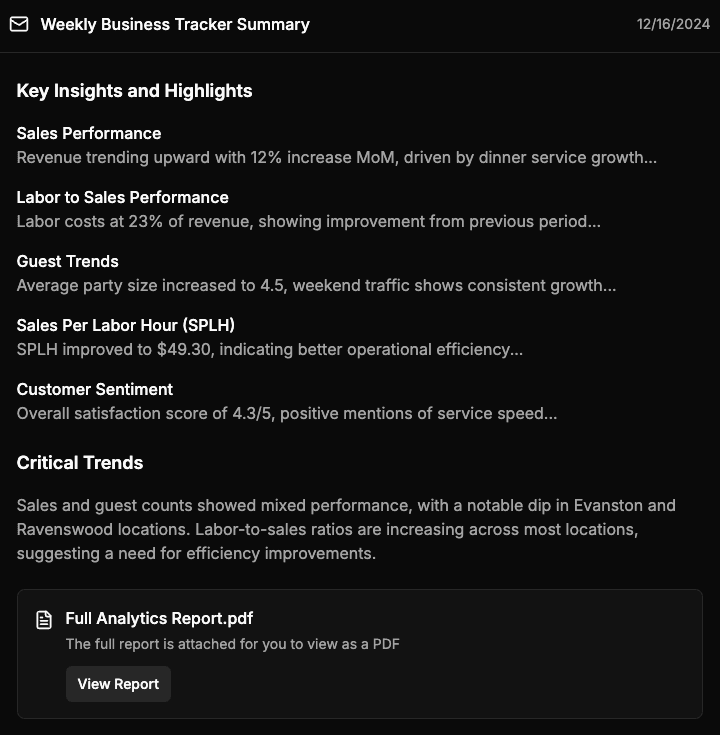
Task: Click the Evanston and Ravenswood trends paragraph
Action: (346, 529)
